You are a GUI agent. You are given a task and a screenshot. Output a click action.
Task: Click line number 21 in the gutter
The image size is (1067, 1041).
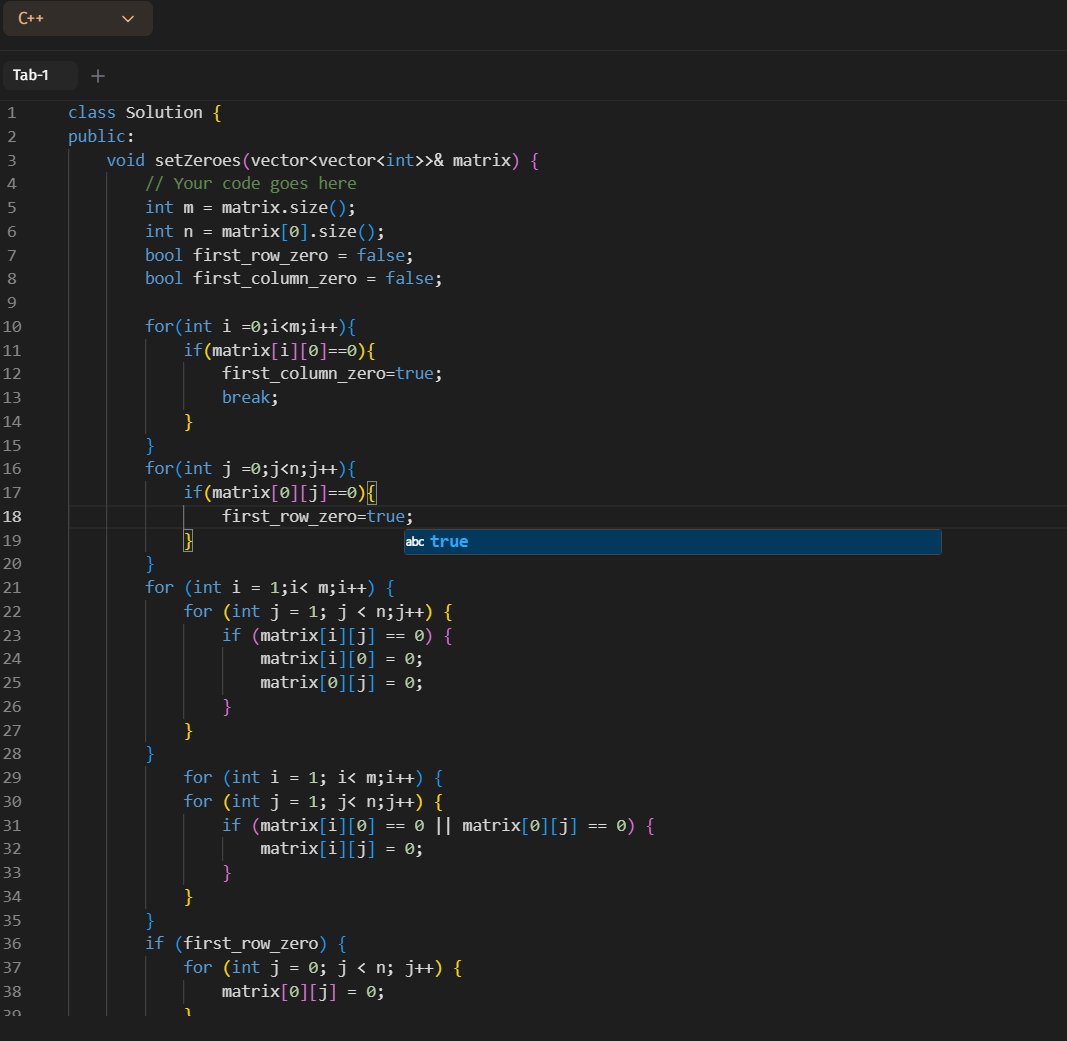[12, 587]
